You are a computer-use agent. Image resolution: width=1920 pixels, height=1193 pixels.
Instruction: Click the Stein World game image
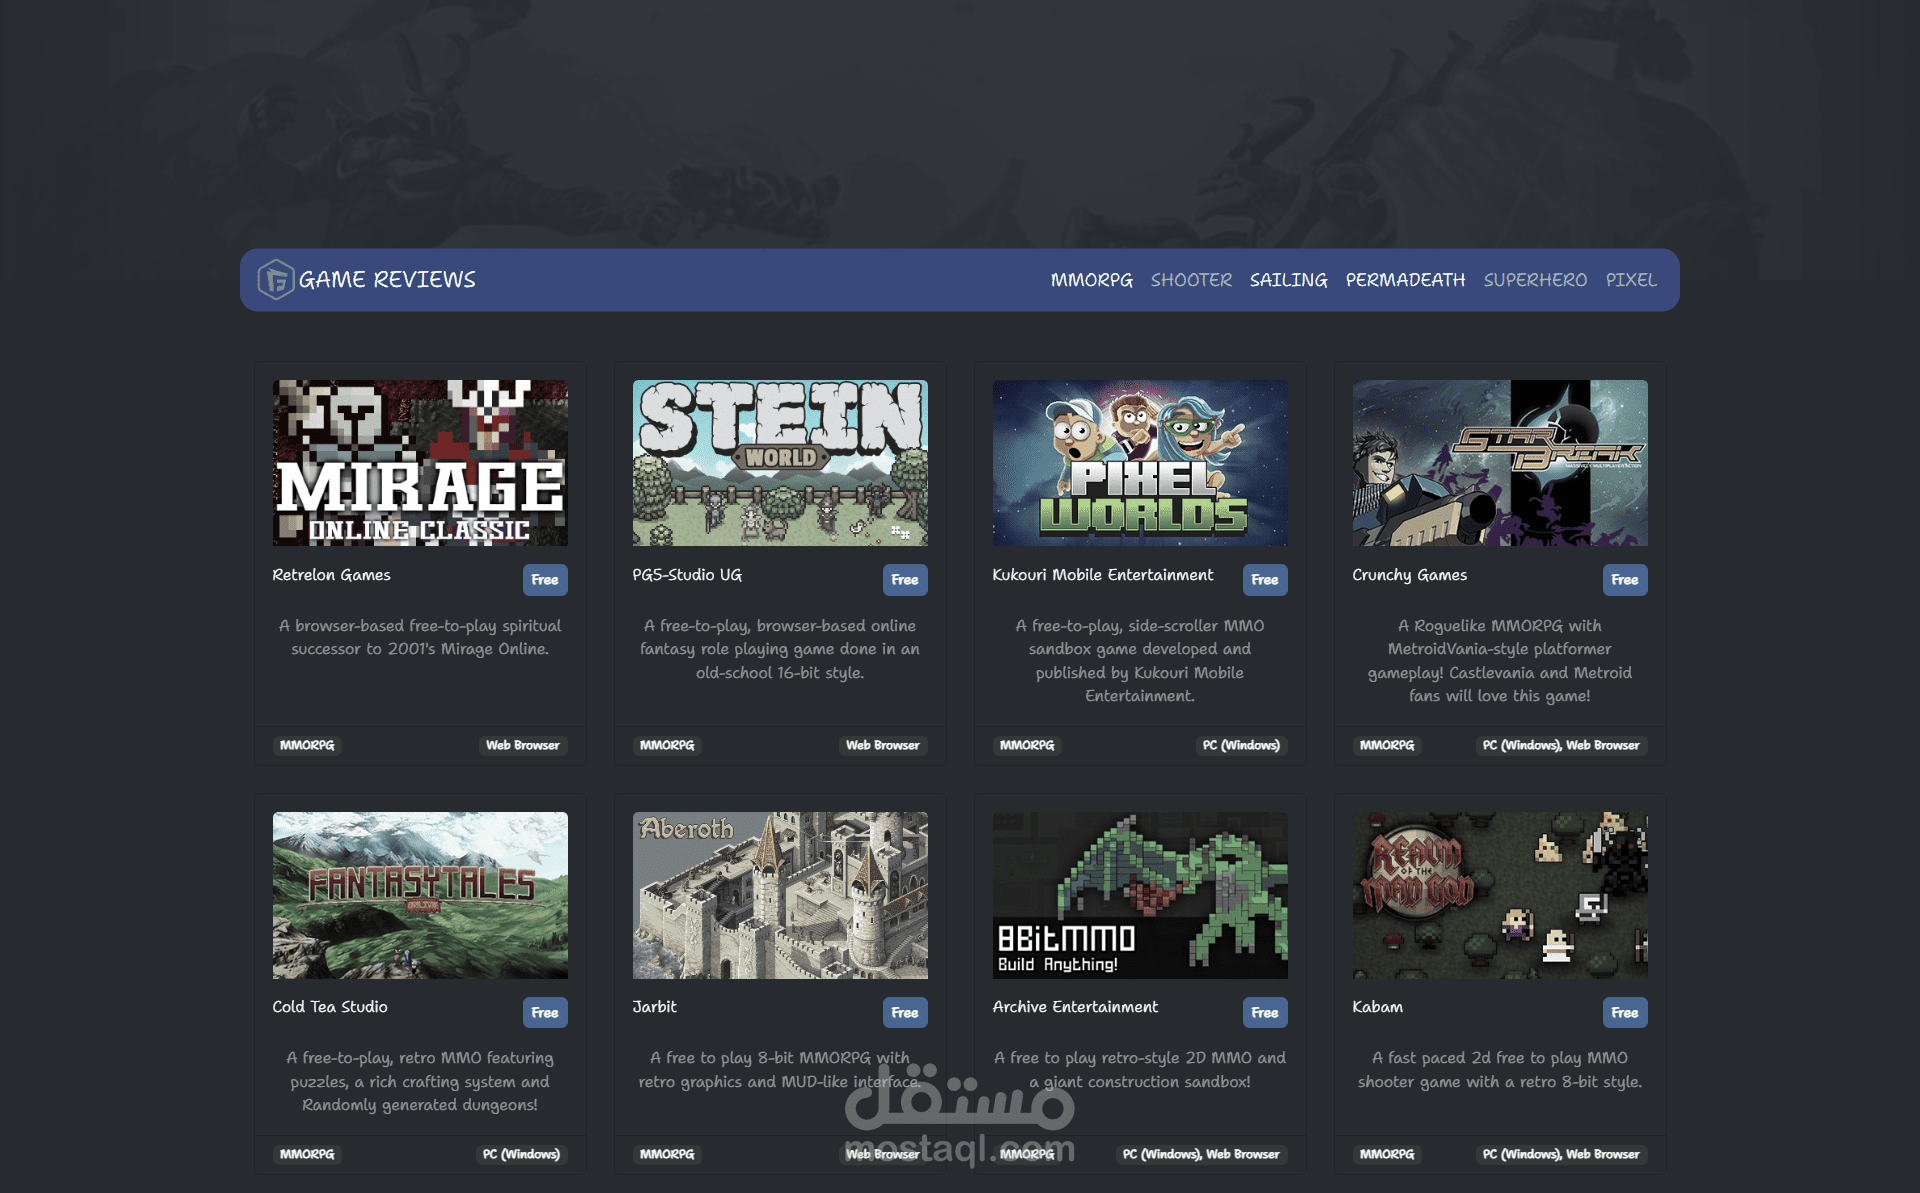[780, 463]
